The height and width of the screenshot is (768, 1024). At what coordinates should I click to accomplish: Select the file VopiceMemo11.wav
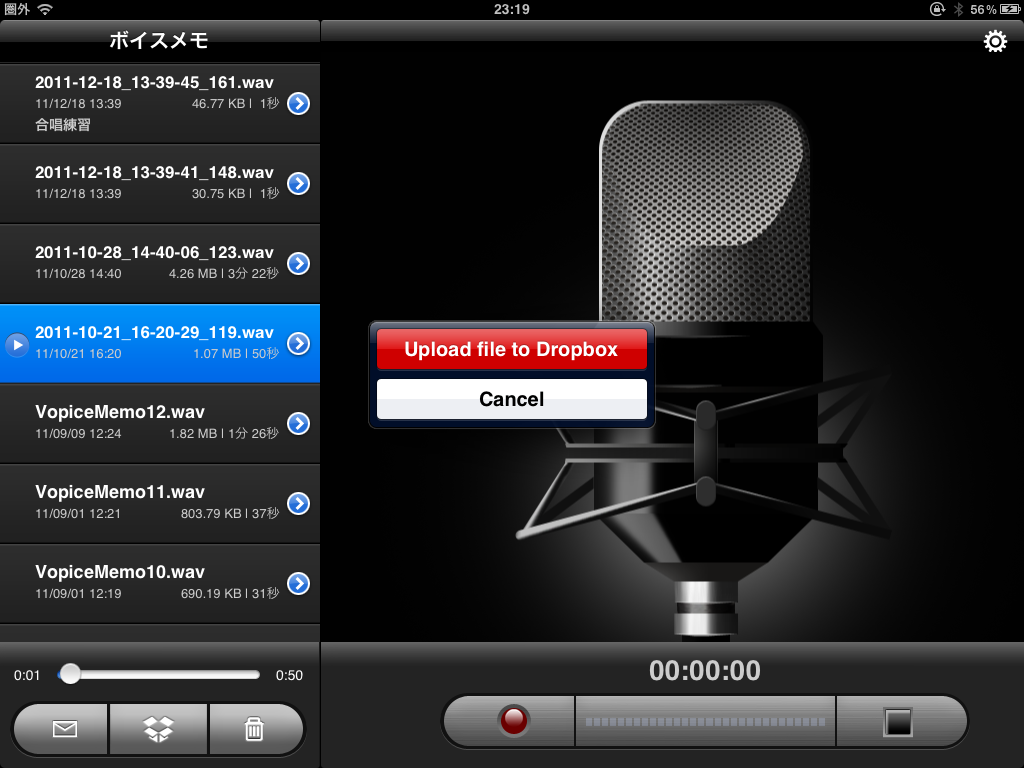(160, 504)
